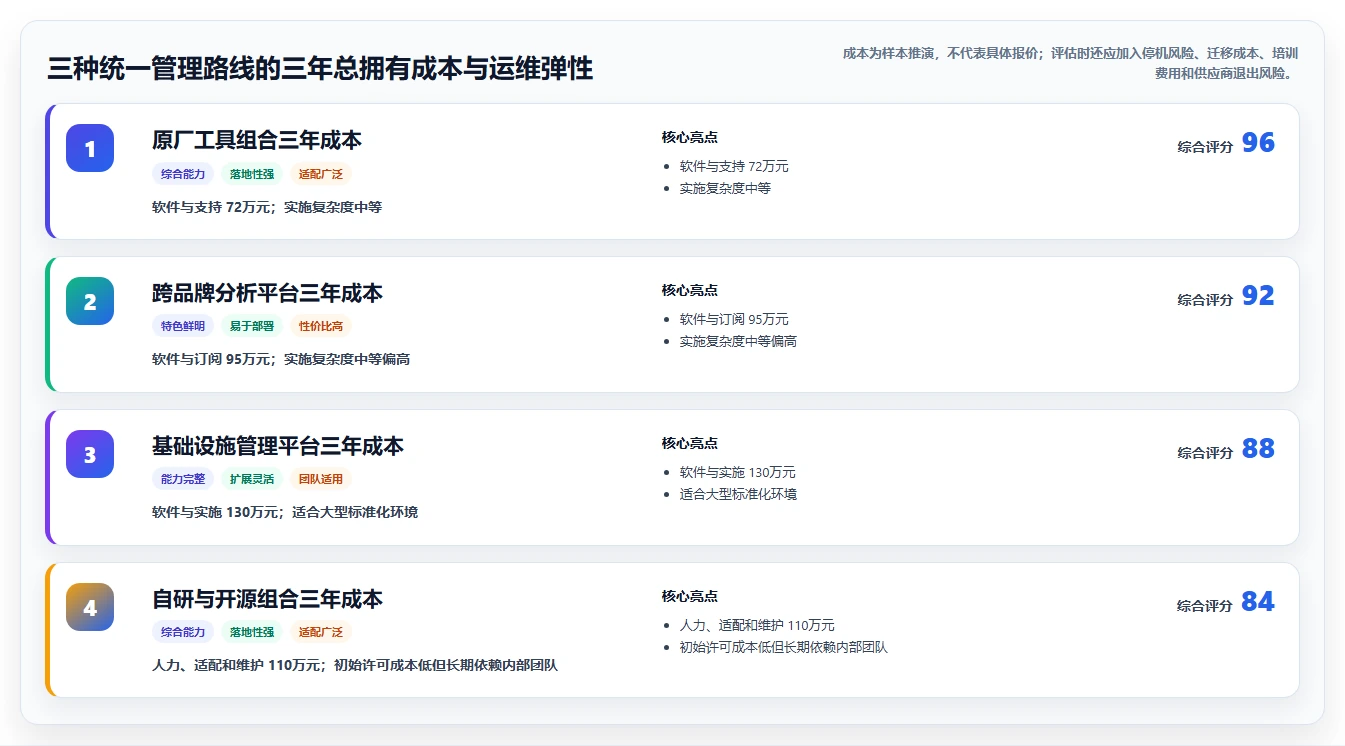
Task: Click the 能力完整 tag
Action: pyautogui.click(x=183, y=479)
